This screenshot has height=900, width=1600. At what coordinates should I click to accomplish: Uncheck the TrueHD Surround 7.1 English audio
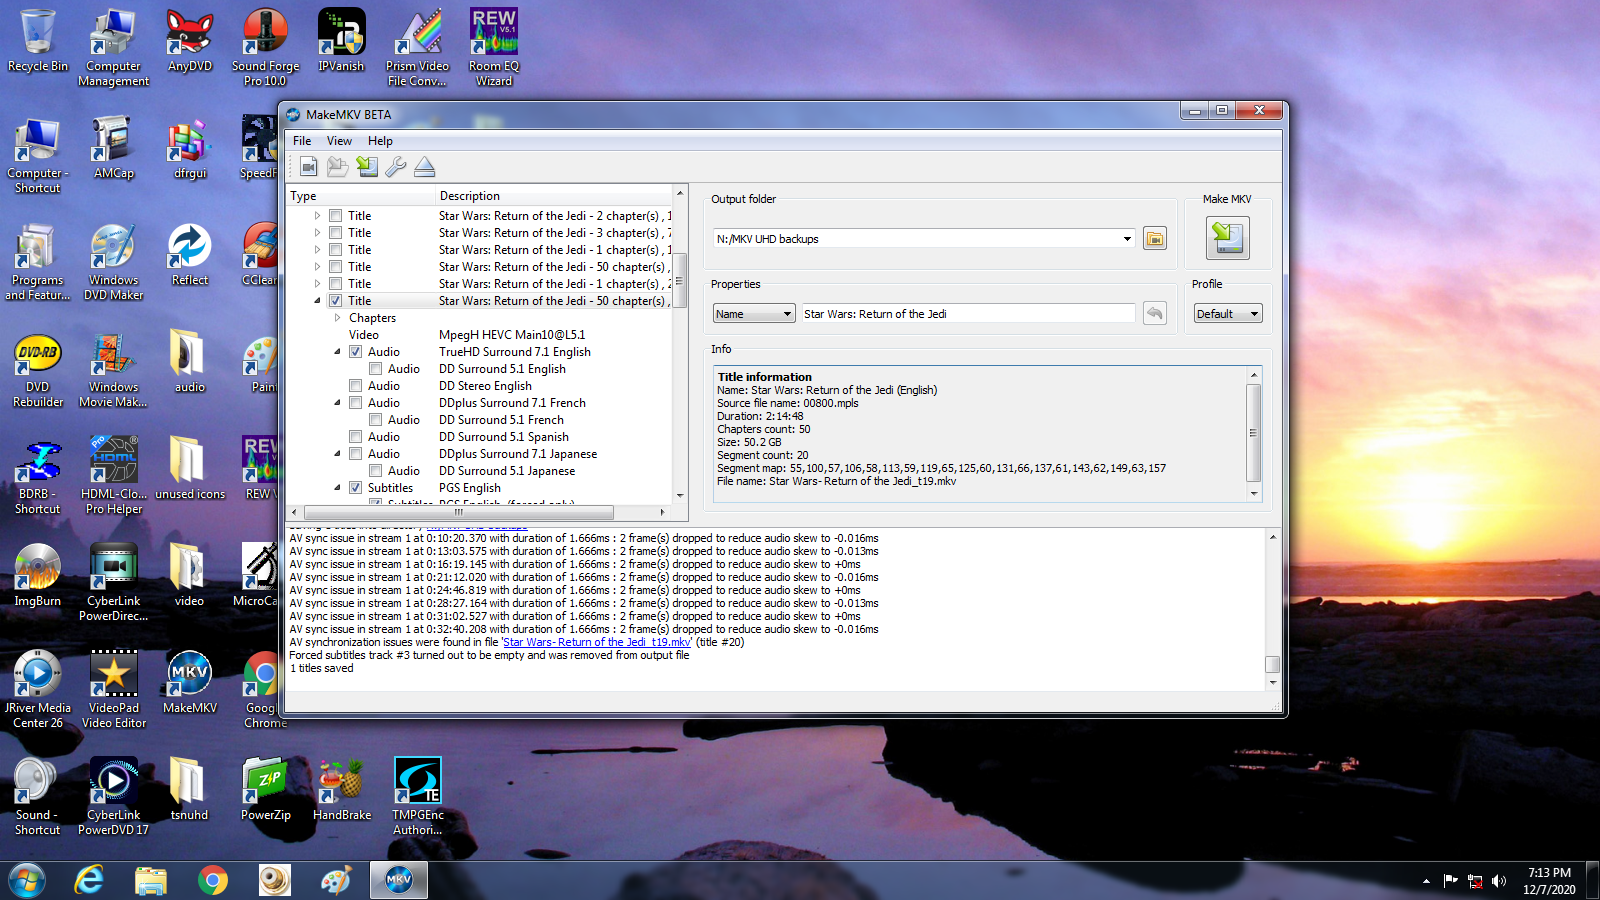tap(355, 352)
